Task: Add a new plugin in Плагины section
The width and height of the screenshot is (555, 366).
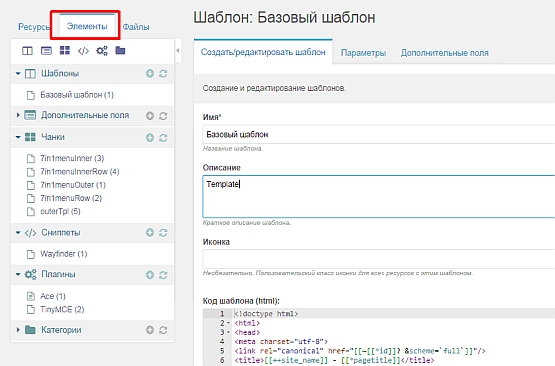Action: pos(150,275)
